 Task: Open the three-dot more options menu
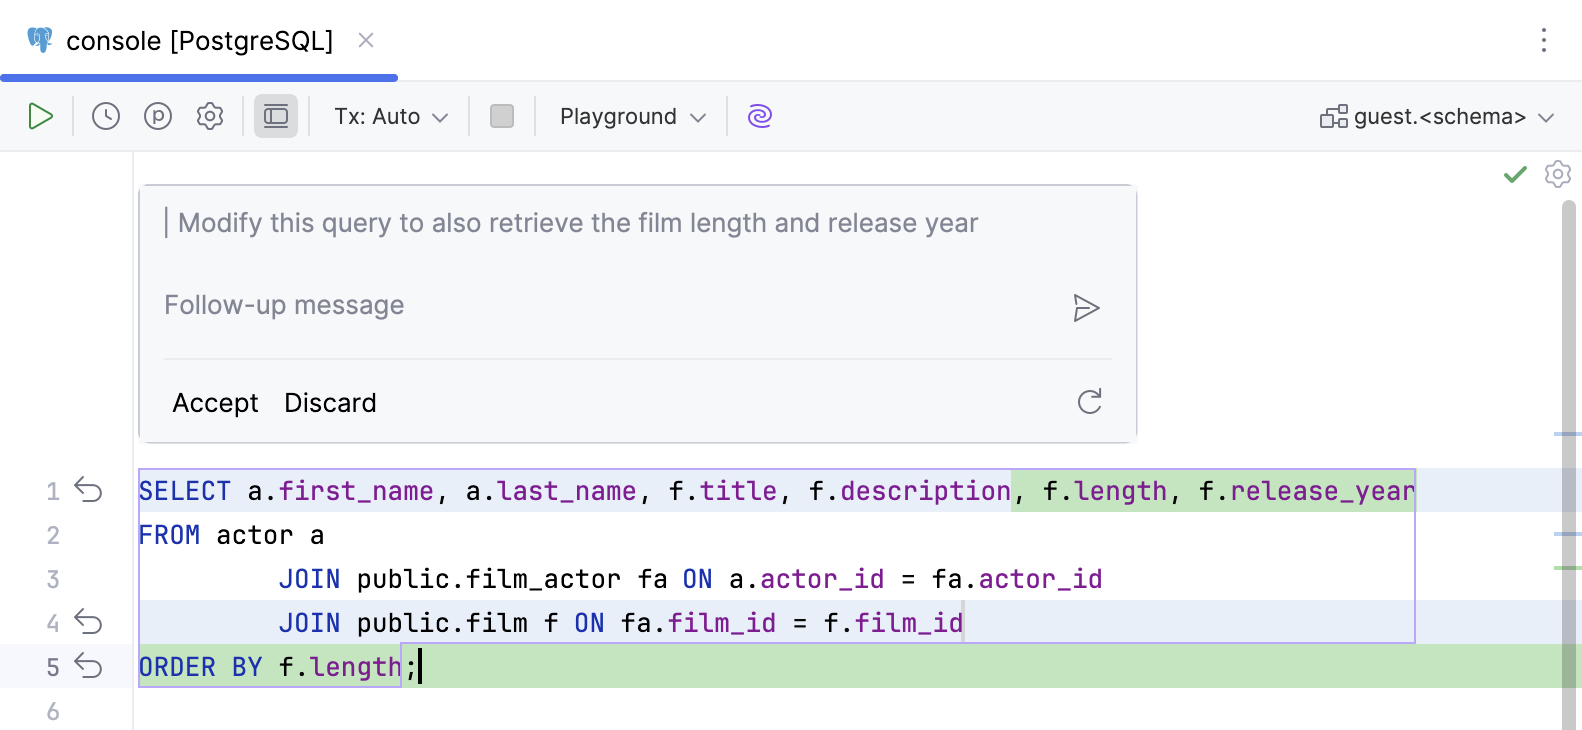pyautogui.click(x=1544, y=40)
